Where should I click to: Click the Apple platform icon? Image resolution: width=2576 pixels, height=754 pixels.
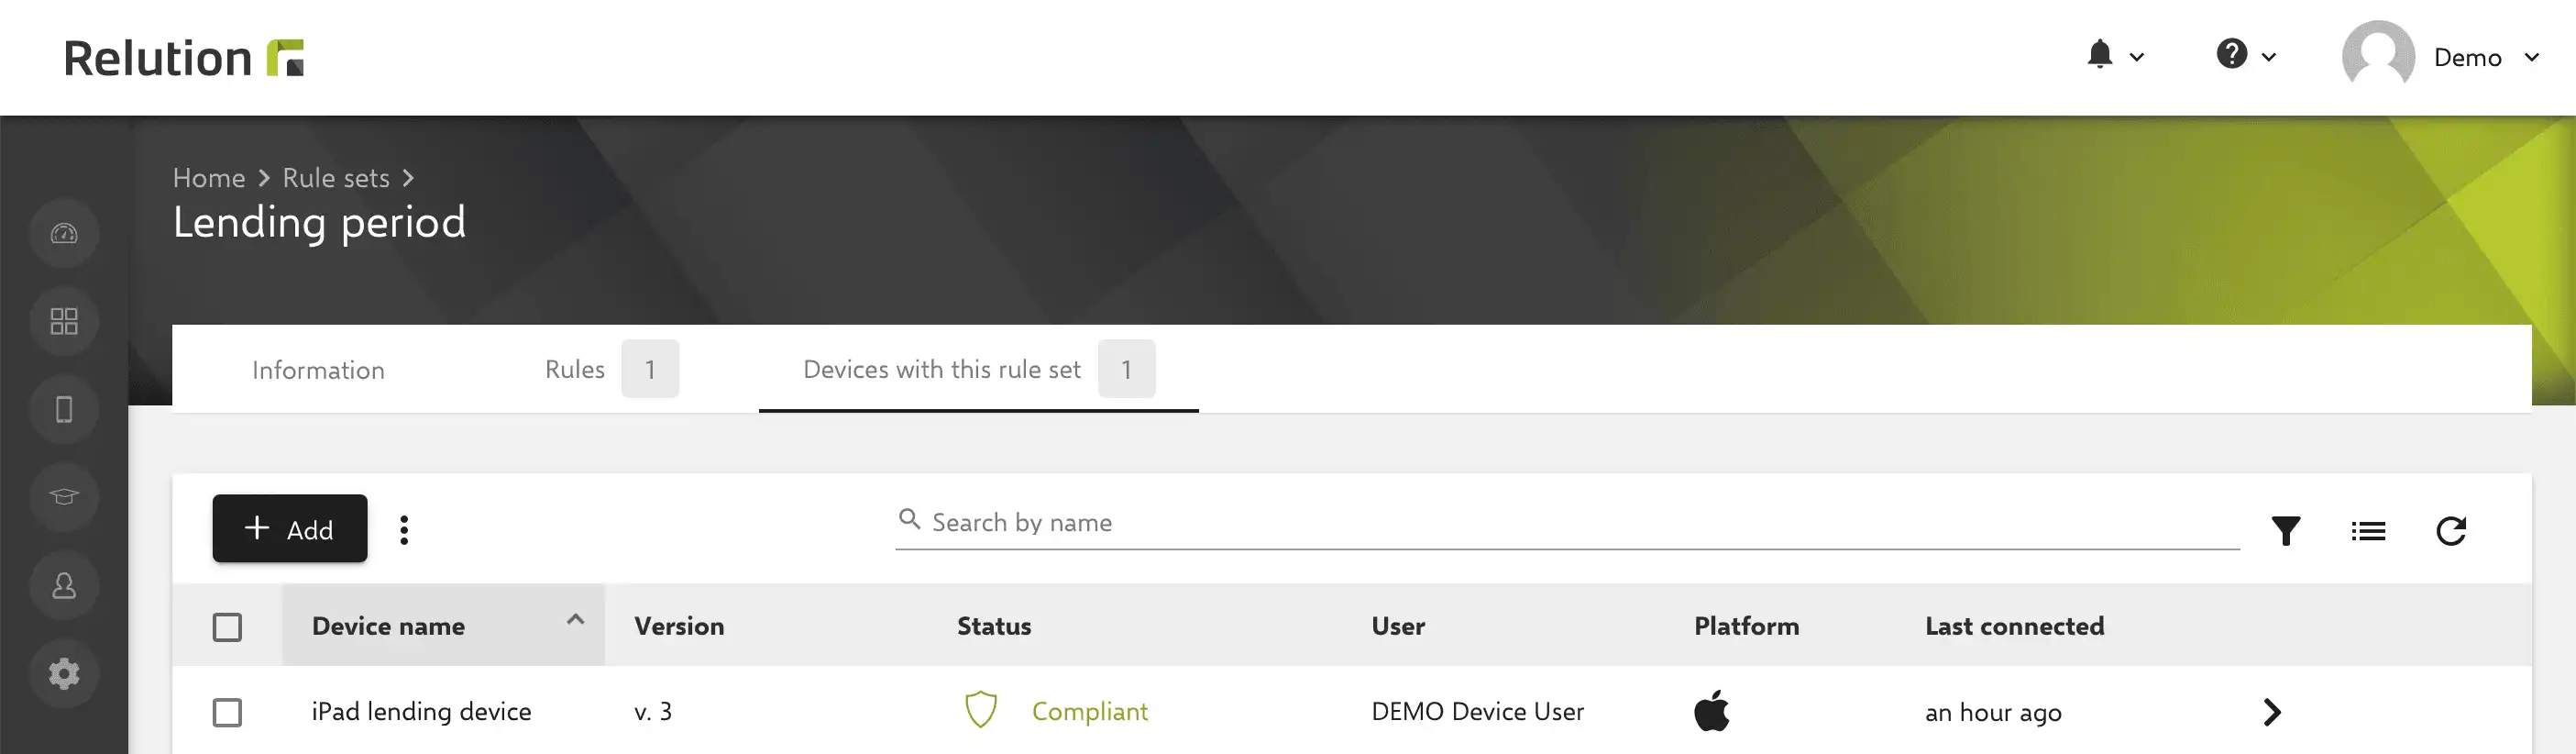point(1712,711)
